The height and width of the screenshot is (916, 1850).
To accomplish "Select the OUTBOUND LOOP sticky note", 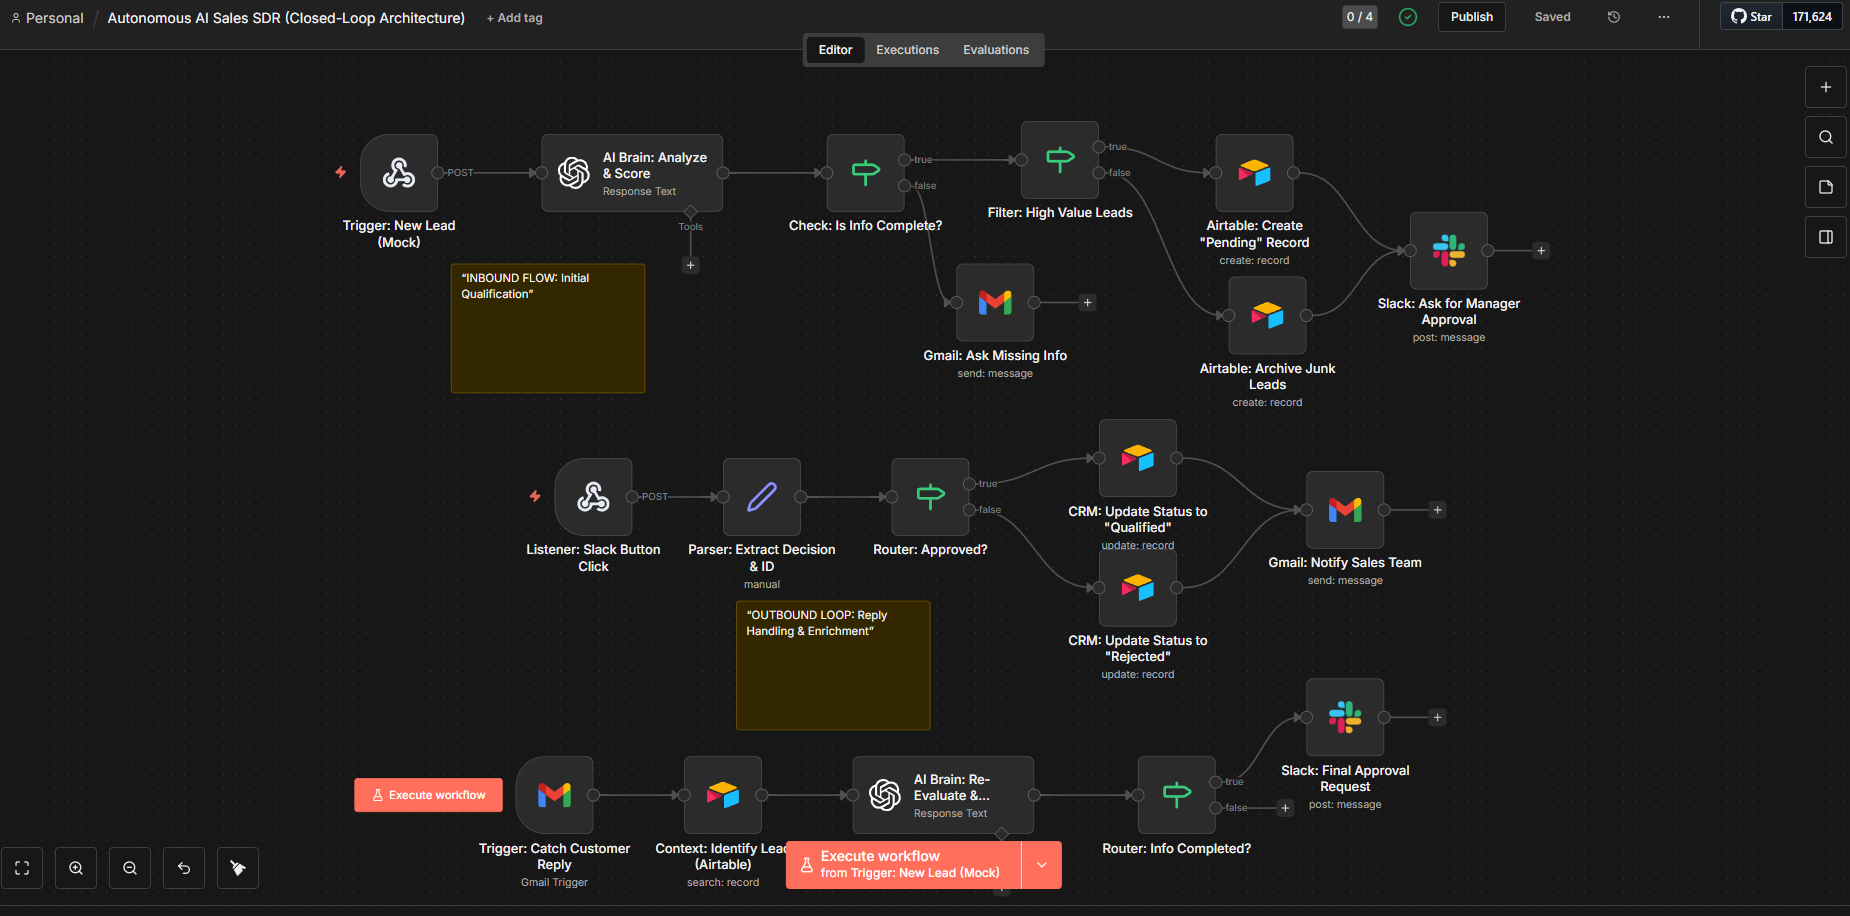I will point(833,665).
